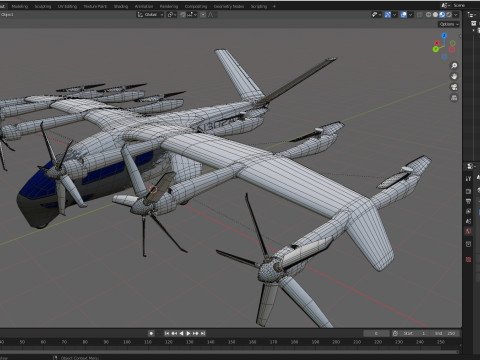The width and height of the screenshot is (480, 360).
Task: Switch to Shading workspace tab
Action: 121,6
